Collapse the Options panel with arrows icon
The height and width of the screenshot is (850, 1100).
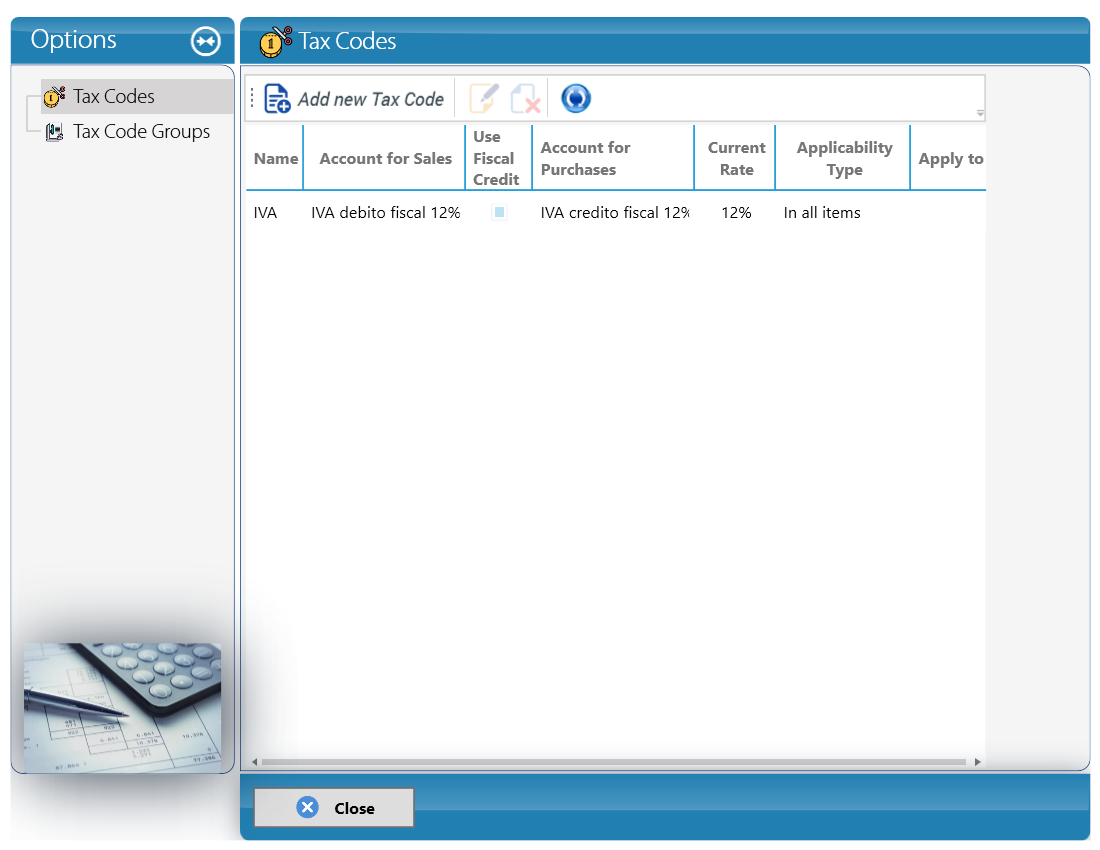[x=206, y=41]
